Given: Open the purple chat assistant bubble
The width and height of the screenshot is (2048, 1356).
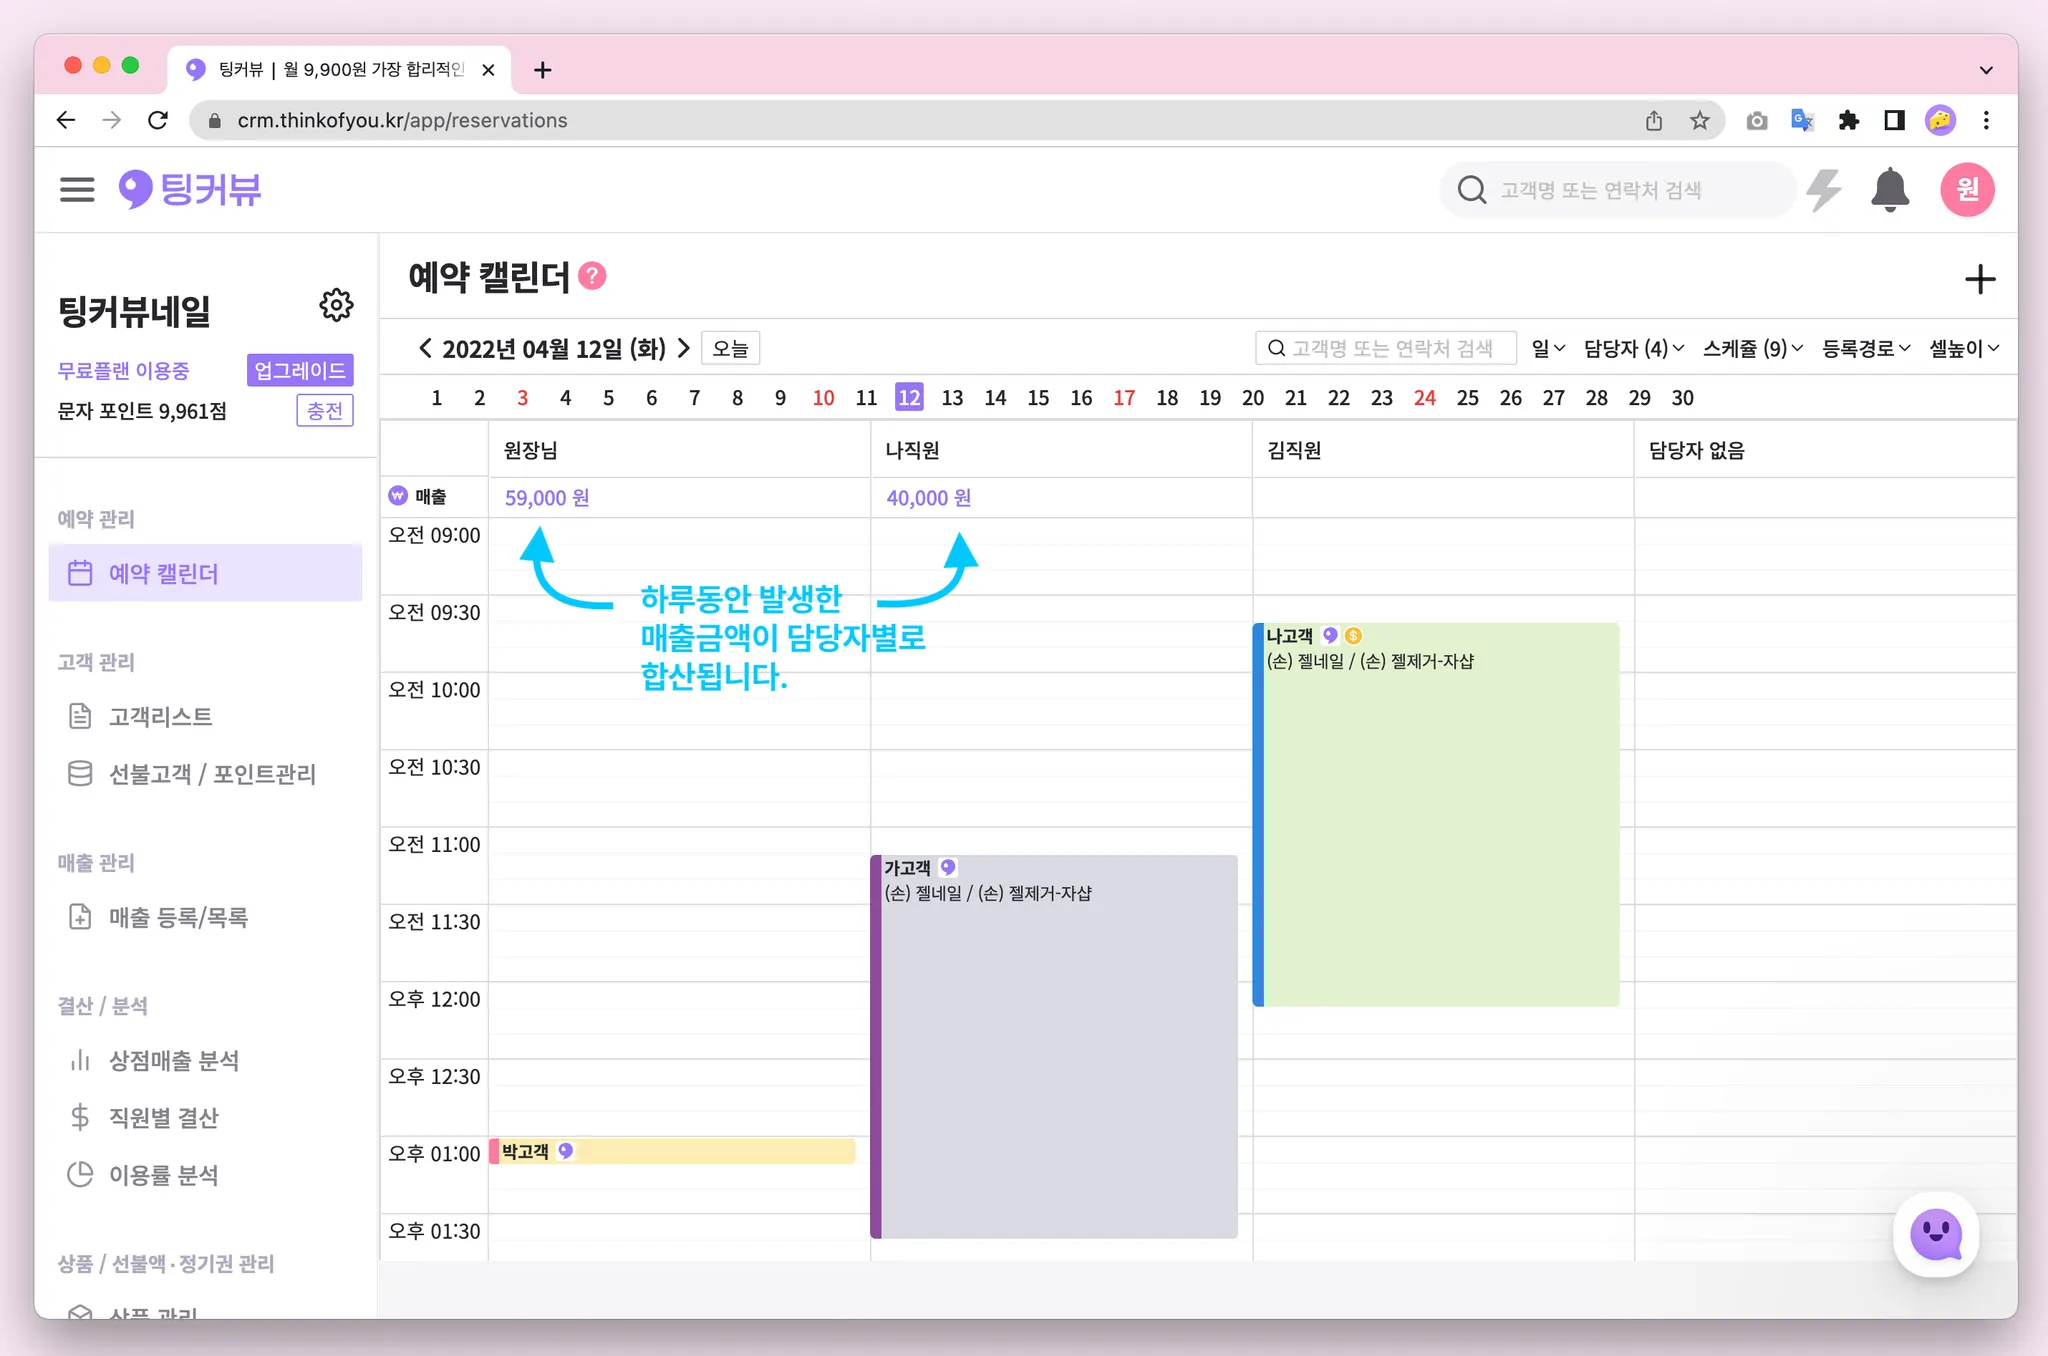Looking at the screenshot, I should tap(1935, 1234).
